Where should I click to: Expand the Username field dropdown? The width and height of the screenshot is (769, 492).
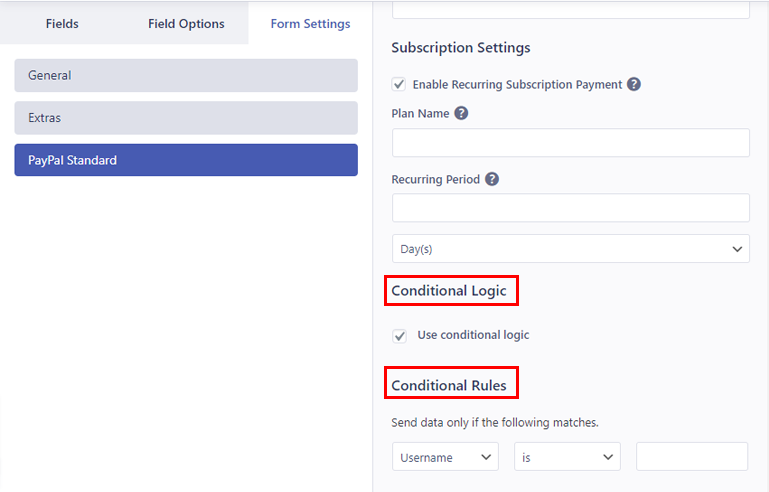coord(445,457)
